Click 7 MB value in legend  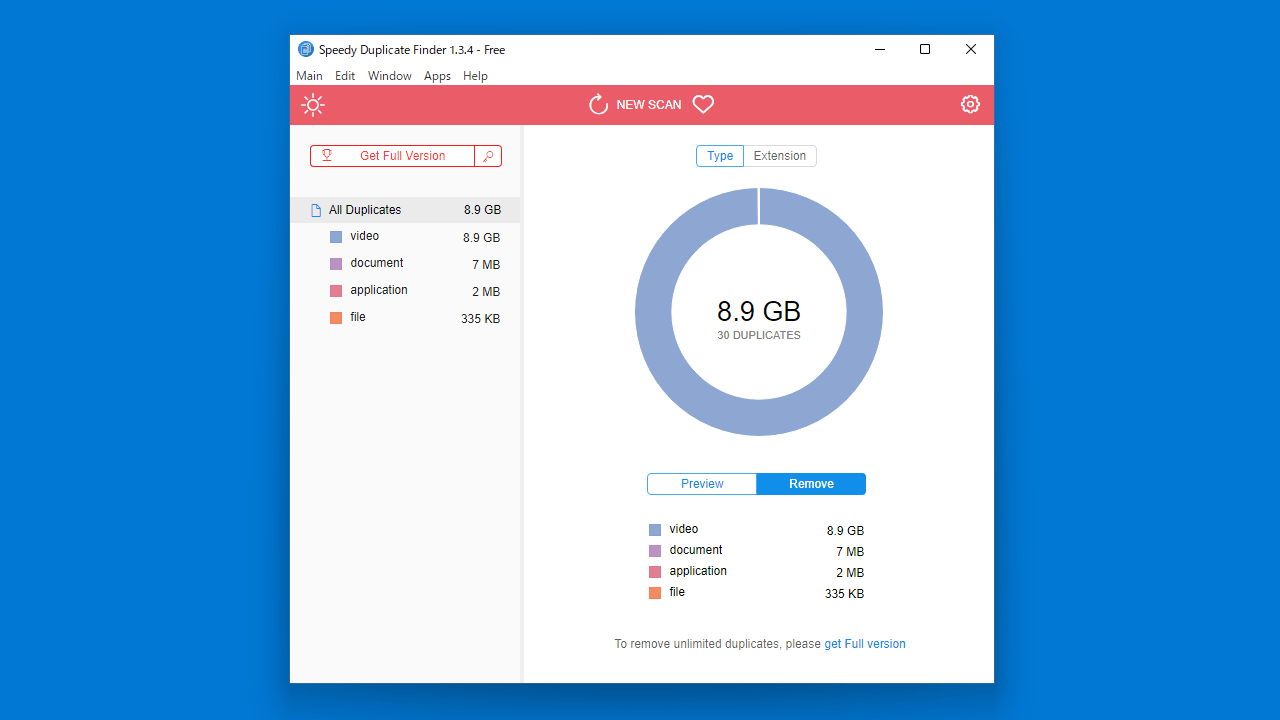coord(850,552)
